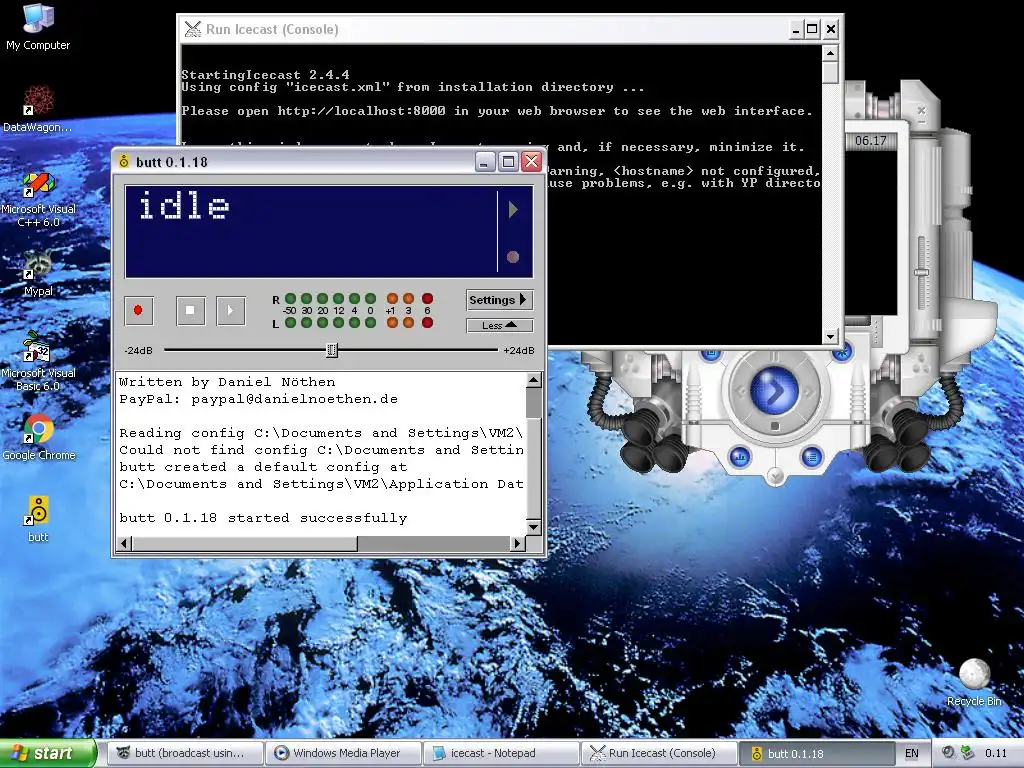Click the butt log scrollbar's down arrow
The width and height of the screenshot is (1024, 768).
pos(534,526)
